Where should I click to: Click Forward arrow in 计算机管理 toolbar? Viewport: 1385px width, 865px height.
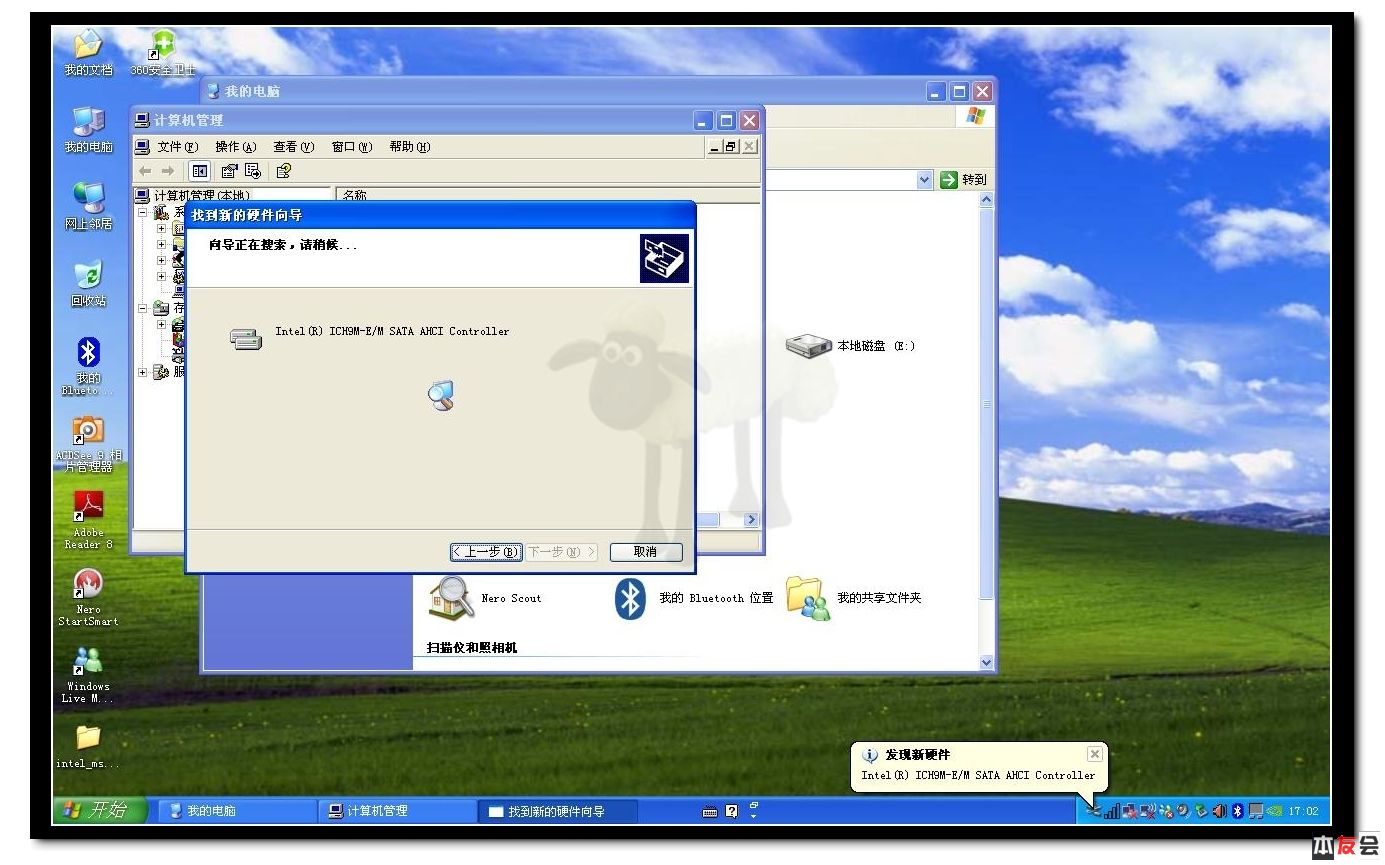tap(167, 171)
